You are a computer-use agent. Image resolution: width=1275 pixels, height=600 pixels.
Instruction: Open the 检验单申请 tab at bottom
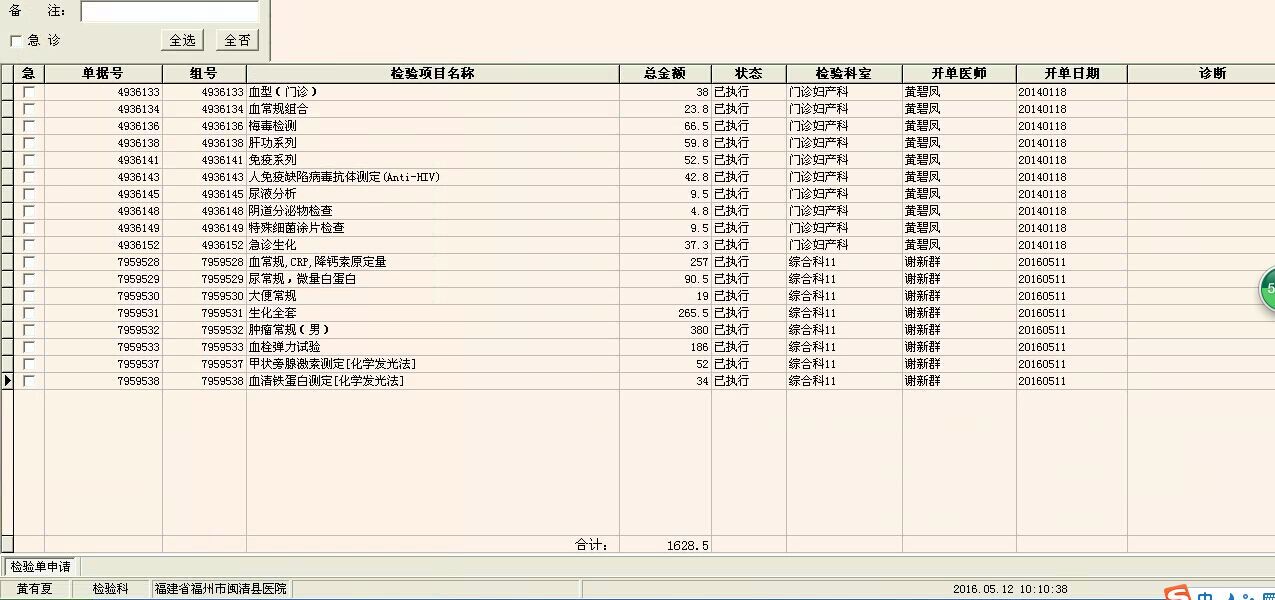tap(41, 566)
